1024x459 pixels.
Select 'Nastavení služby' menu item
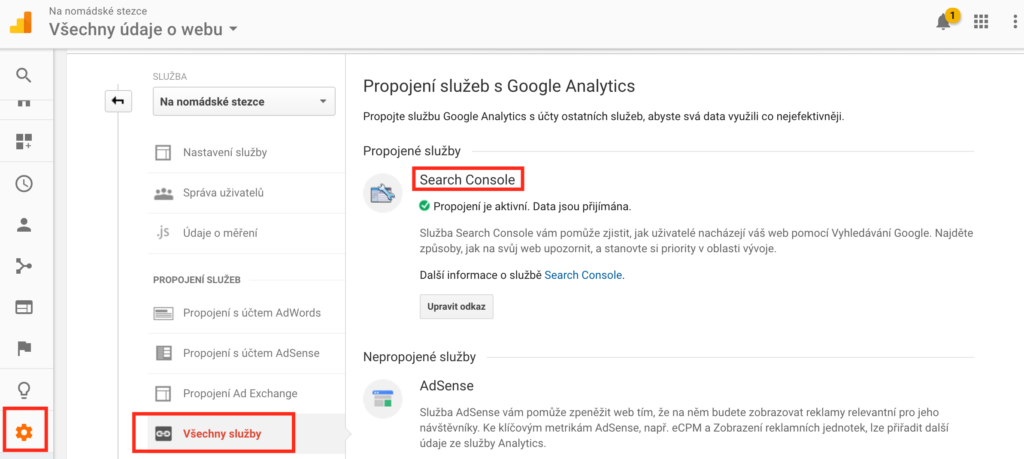(x=224, y=152)
